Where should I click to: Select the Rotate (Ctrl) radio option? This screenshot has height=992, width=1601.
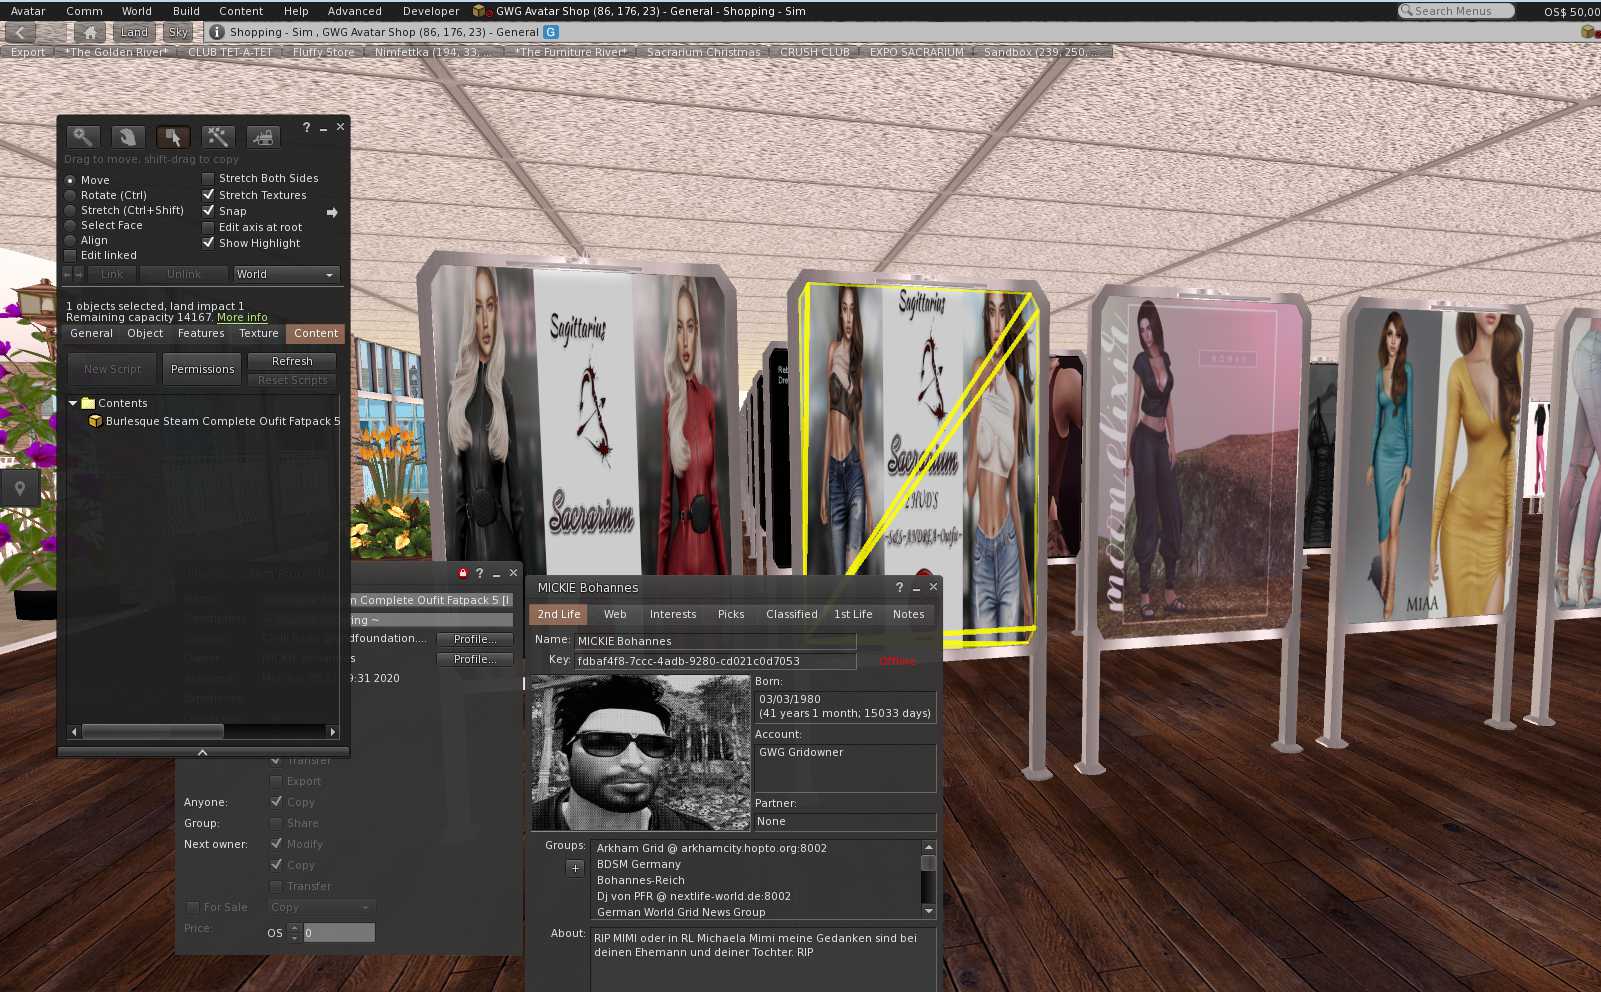click(x=70, y=195)
